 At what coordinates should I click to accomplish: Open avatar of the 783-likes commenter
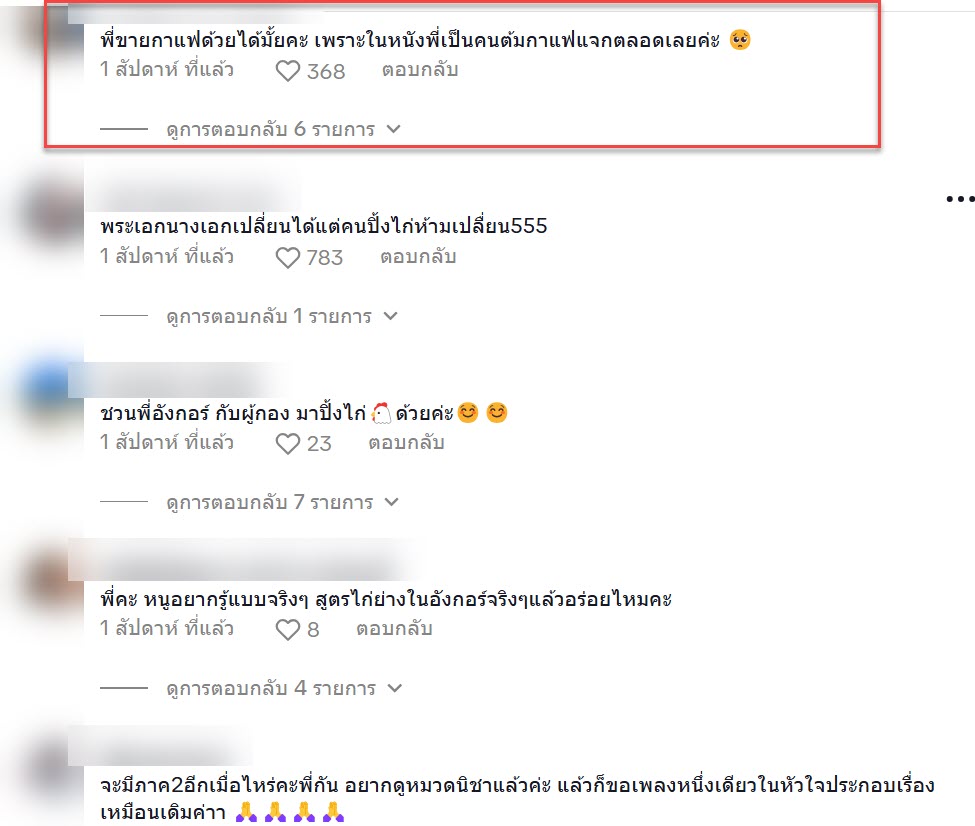(x=53, y=215)
